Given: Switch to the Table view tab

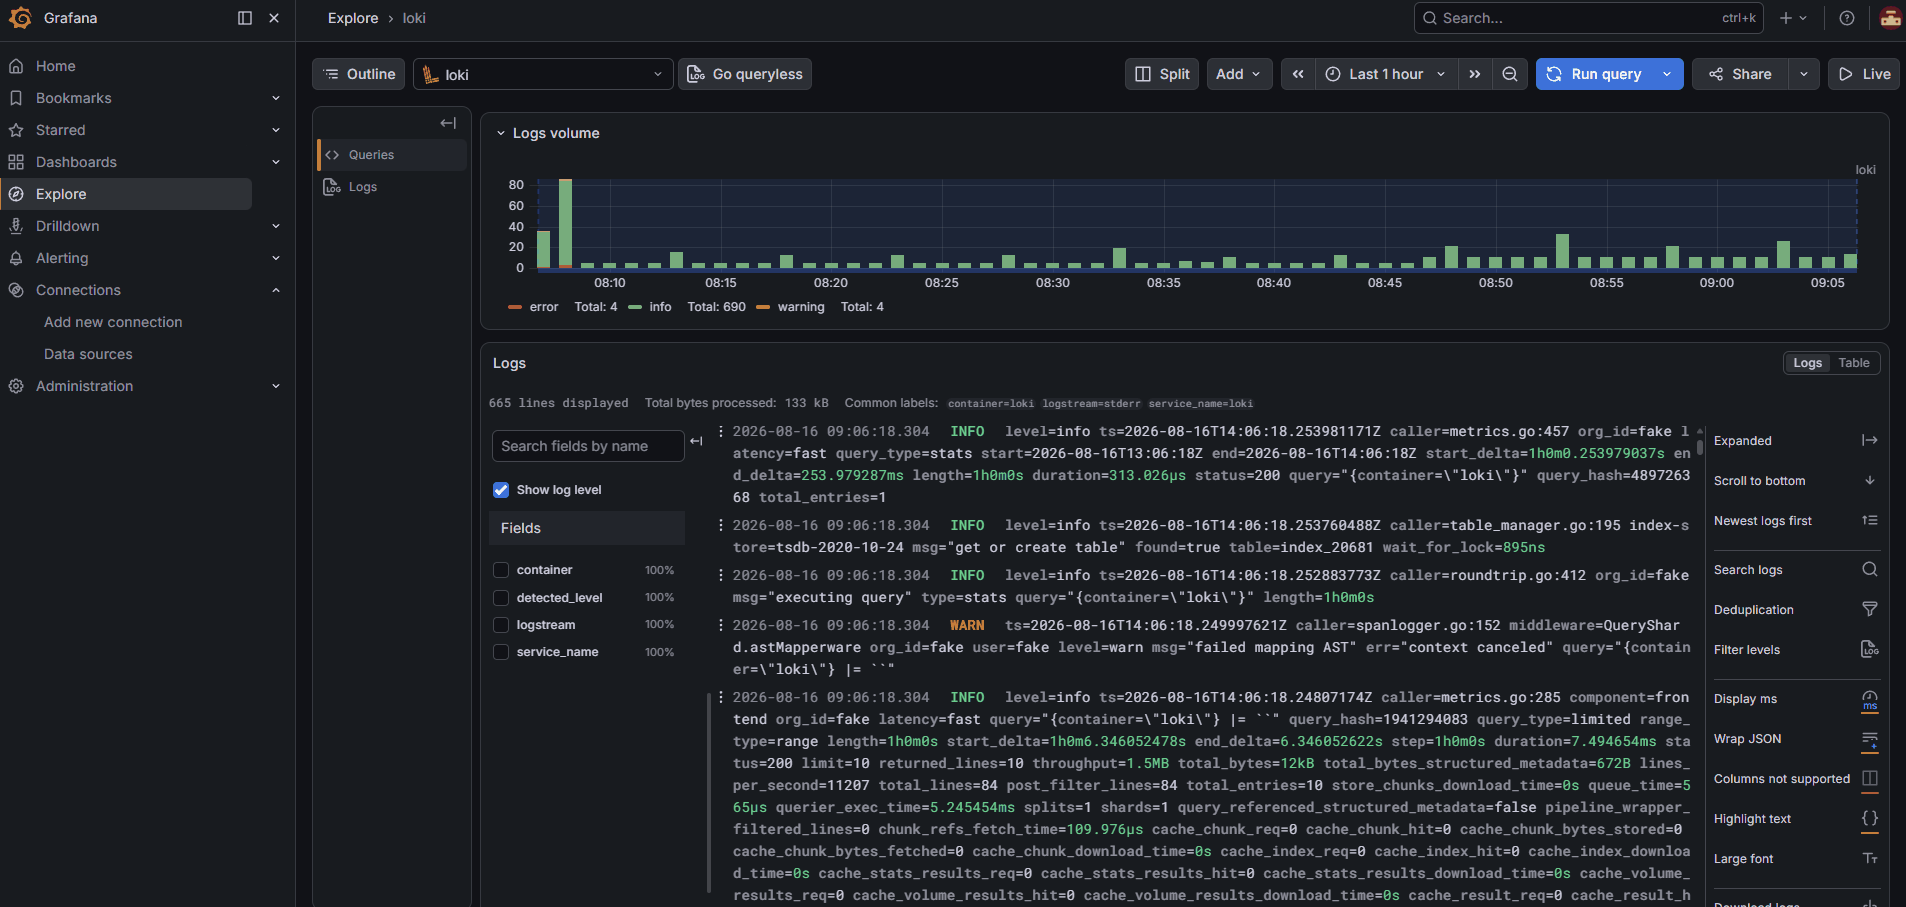Looking at the screenshot, I should [x=1853, y=363].
